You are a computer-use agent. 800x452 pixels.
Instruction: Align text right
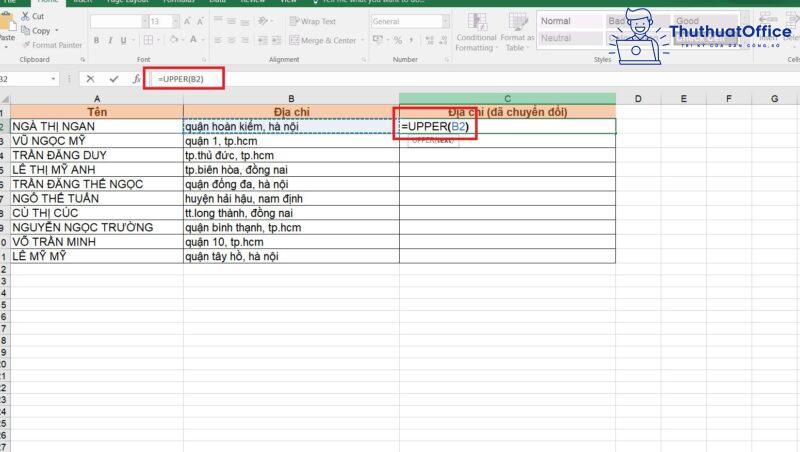[245, 40]
